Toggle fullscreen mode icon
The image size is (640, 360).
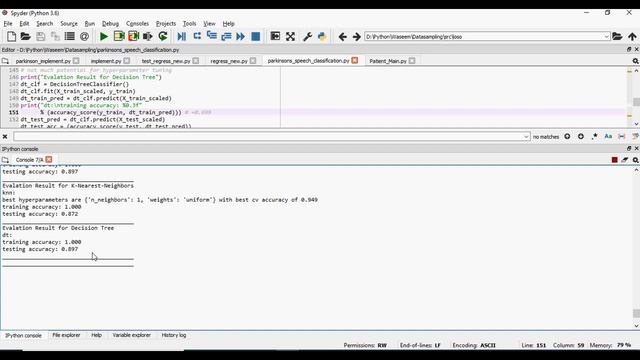click(x=290, y=36)
